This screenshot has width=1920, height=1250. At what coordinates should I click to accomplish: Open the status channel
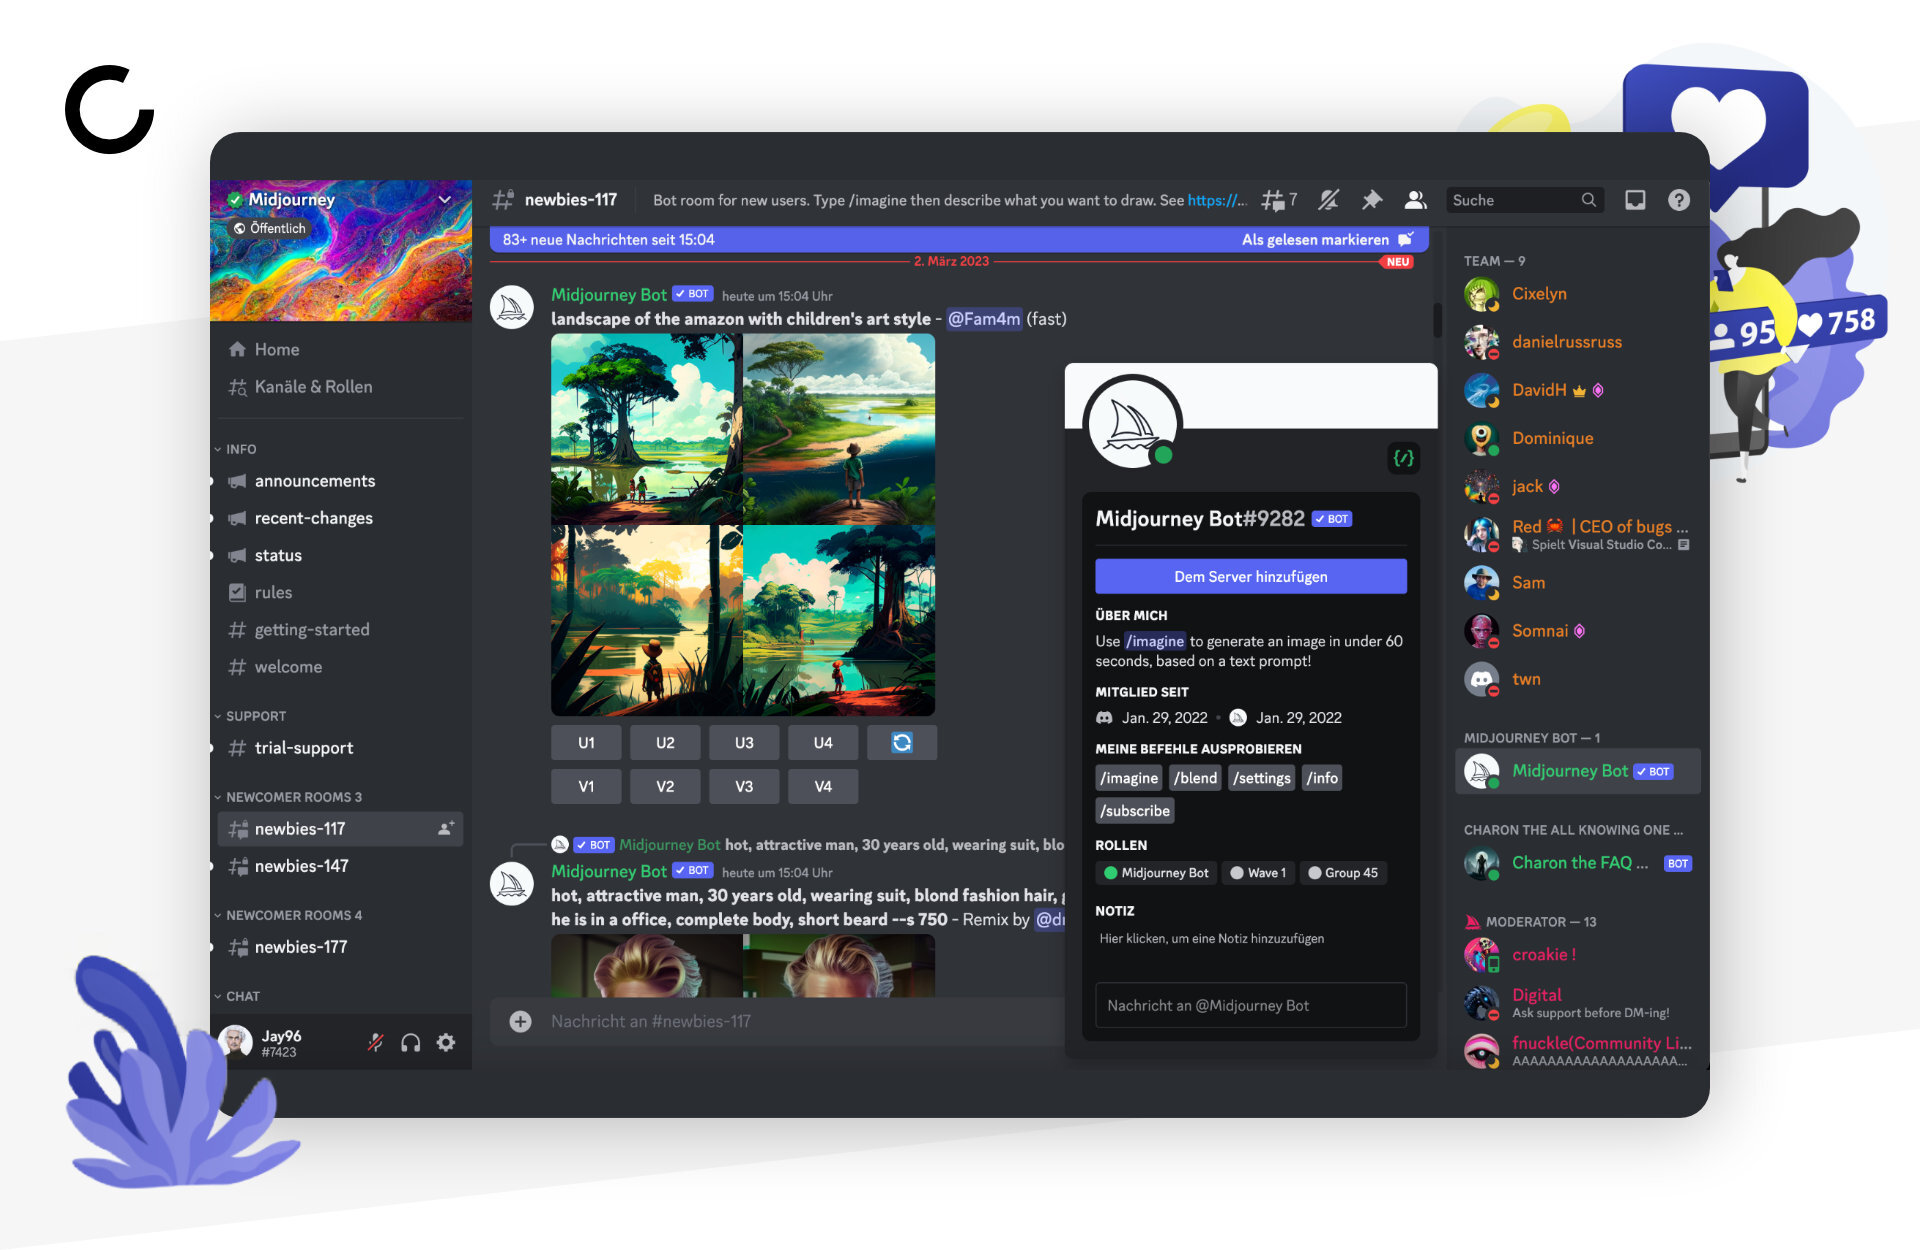(x=340, y=555)
